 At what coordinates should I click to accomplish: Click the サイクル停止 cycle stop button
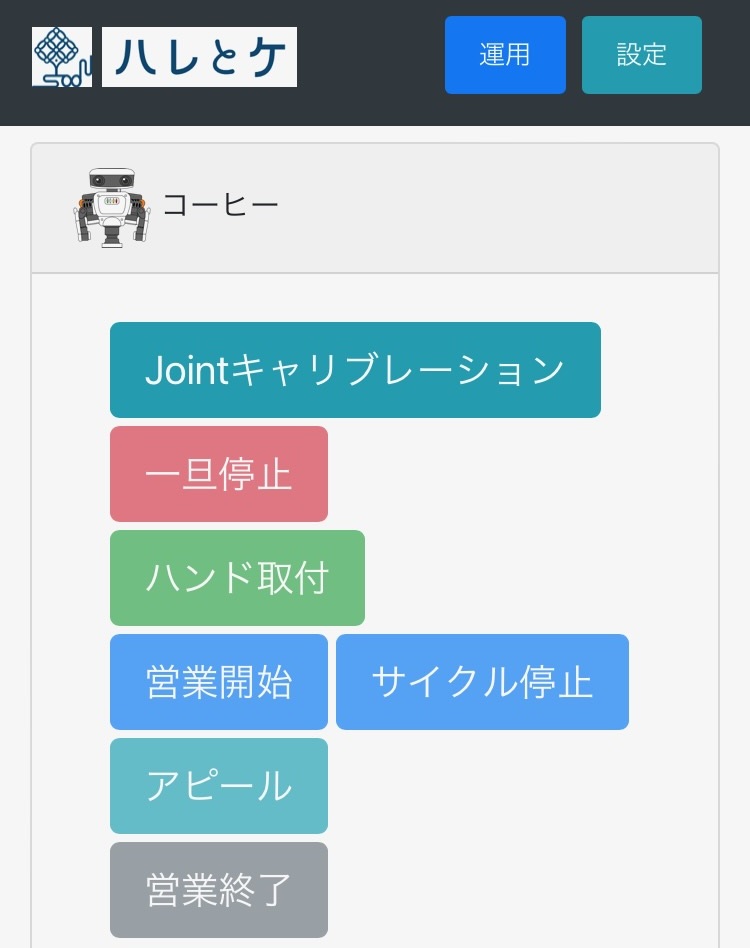(x=482, y=682)
